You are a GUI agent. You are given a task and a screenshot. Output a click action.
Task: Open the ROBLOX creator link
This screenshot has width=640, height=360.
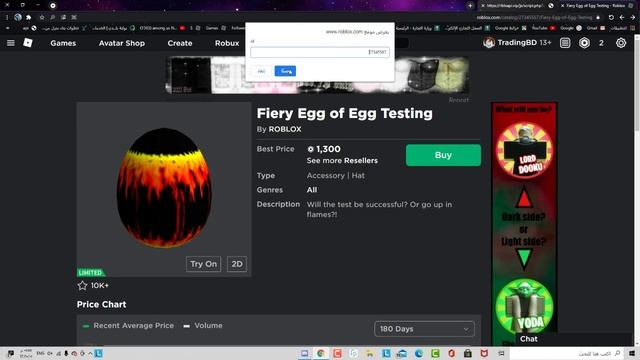285,129
